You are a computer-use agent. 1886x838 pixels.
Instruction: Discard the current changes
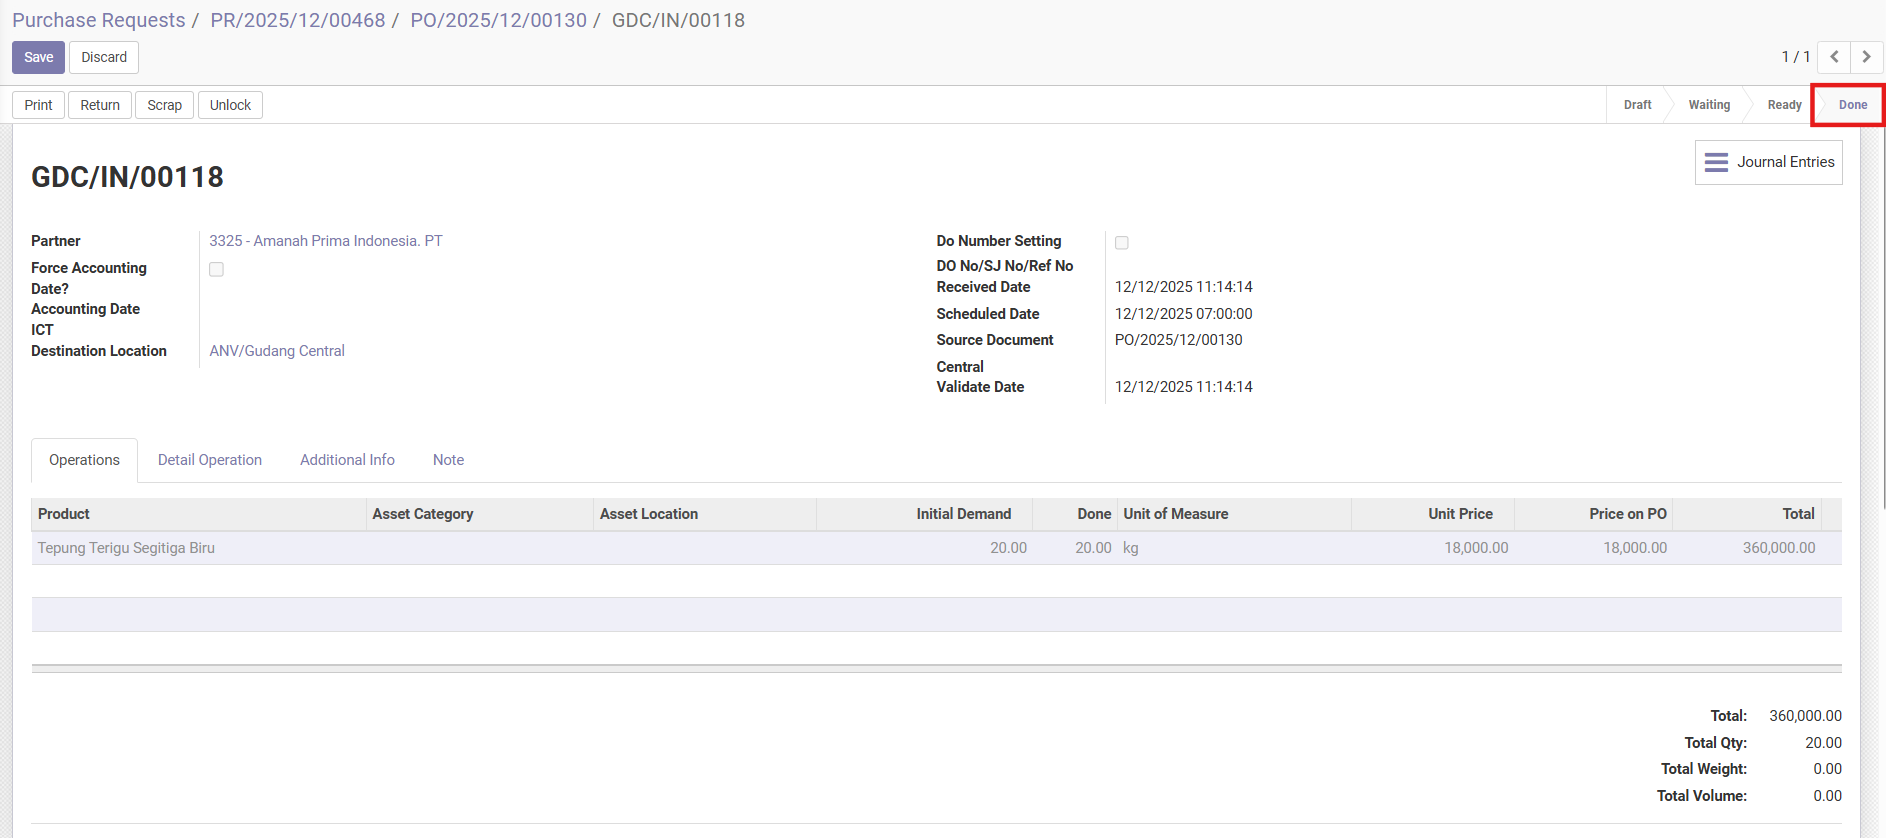point(104,57)
